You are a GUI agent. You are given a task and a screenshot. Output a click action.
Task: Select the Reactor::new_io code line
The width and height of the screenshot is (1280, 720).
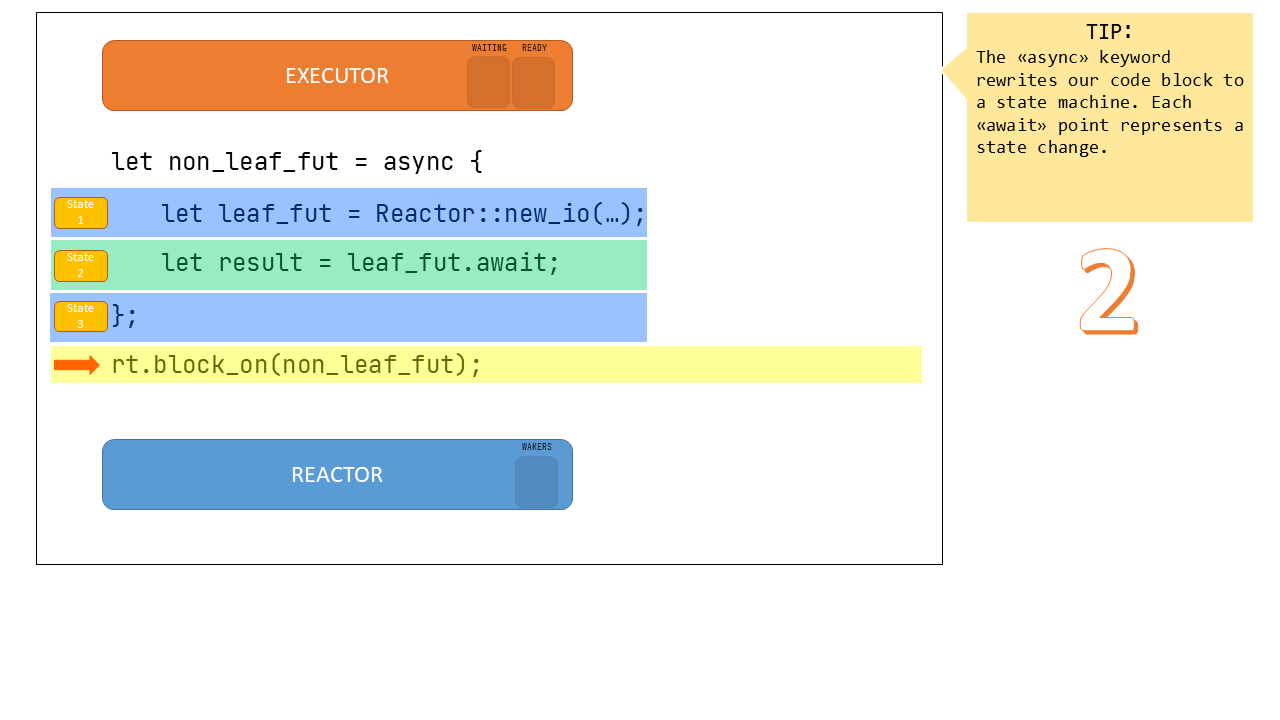[403, 213]
